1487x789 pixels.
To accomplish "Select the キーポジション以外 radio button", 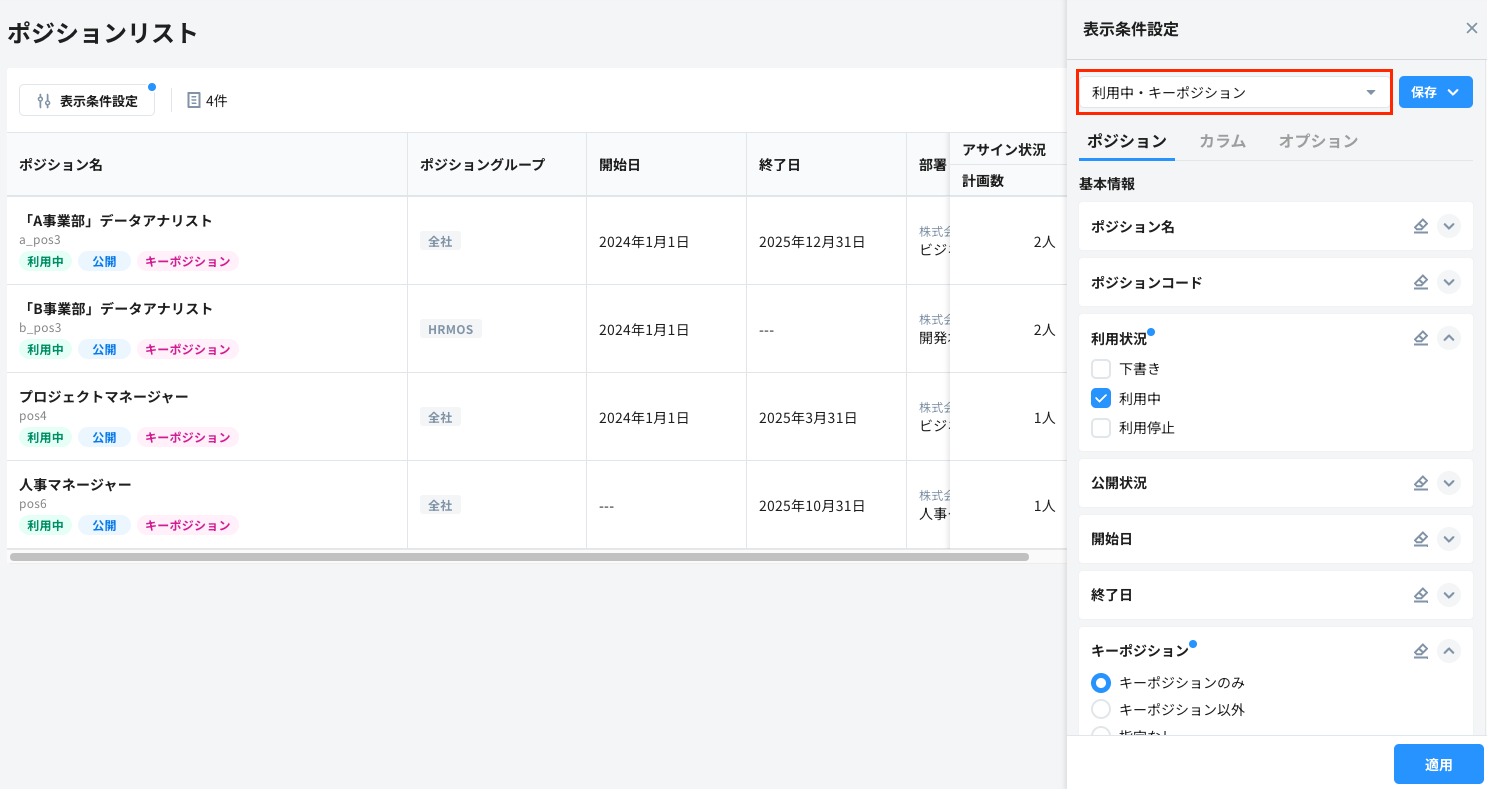I will (1101, 709).
